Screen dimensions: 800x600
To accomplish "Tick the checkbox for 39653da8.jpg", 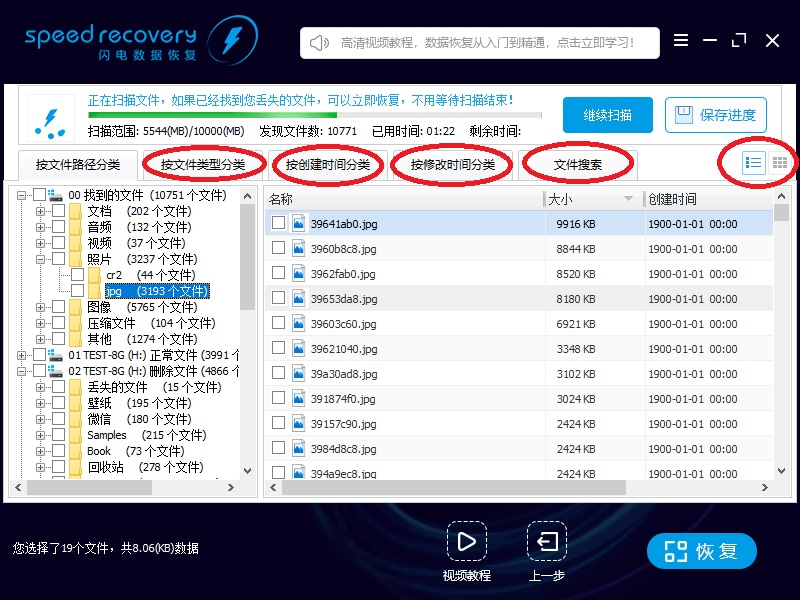I will pos(278,299).
